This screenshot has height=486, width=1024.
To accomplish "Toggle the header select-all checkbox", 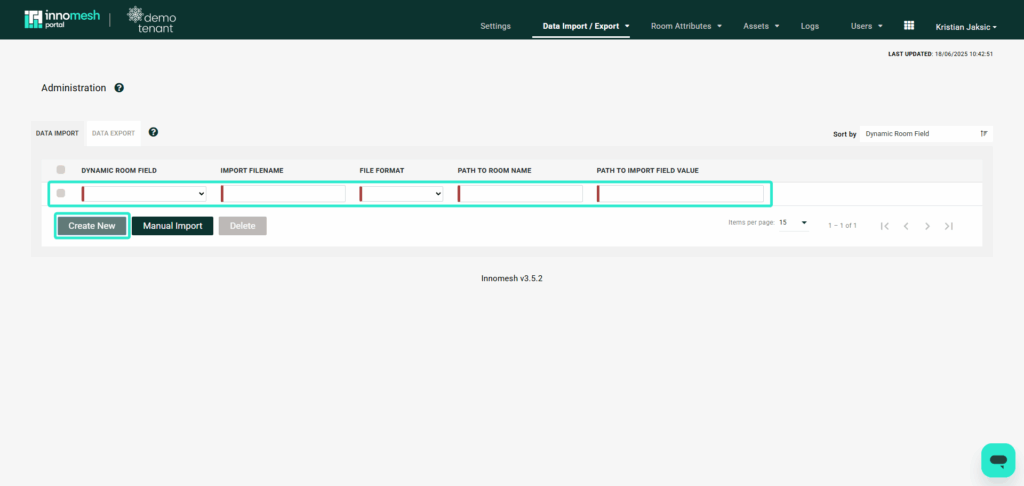I will [x=61, y=170].
